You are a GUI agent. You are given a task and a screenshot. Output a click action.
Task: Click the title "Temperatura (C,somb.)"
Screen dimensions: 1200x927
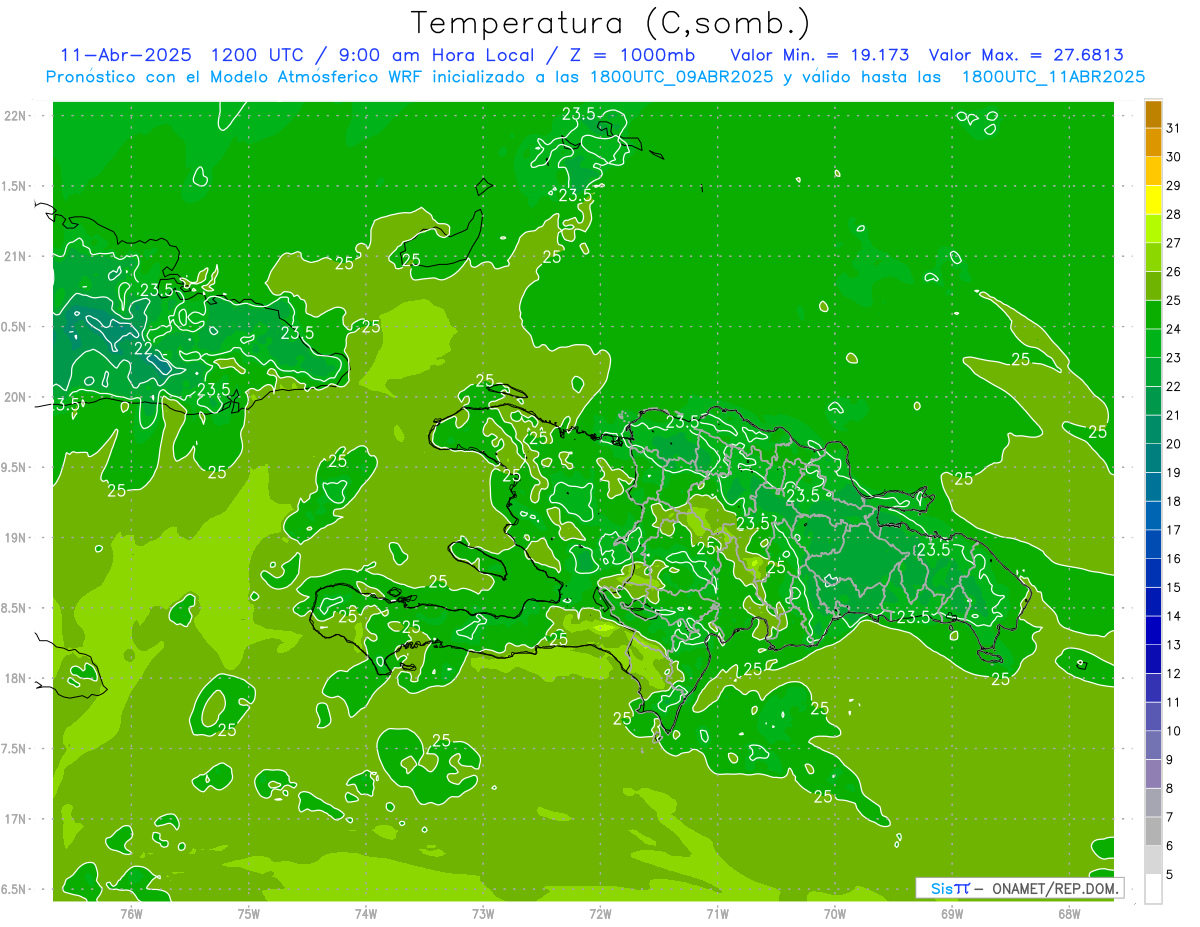point(611,23)
